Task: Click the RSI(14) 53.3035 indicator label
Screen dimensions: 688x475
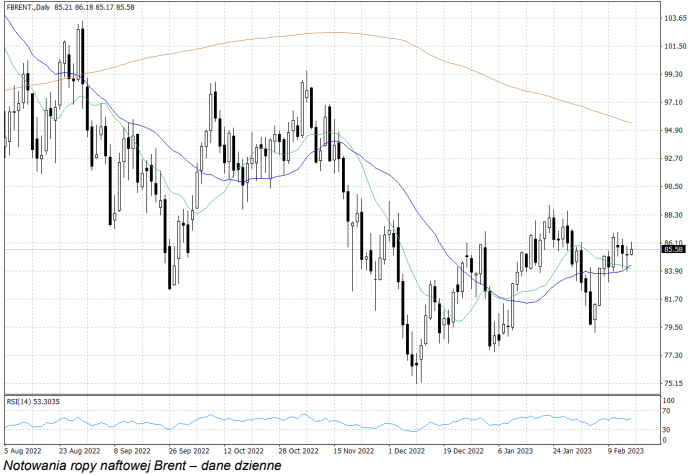Action: click(35, 401)
